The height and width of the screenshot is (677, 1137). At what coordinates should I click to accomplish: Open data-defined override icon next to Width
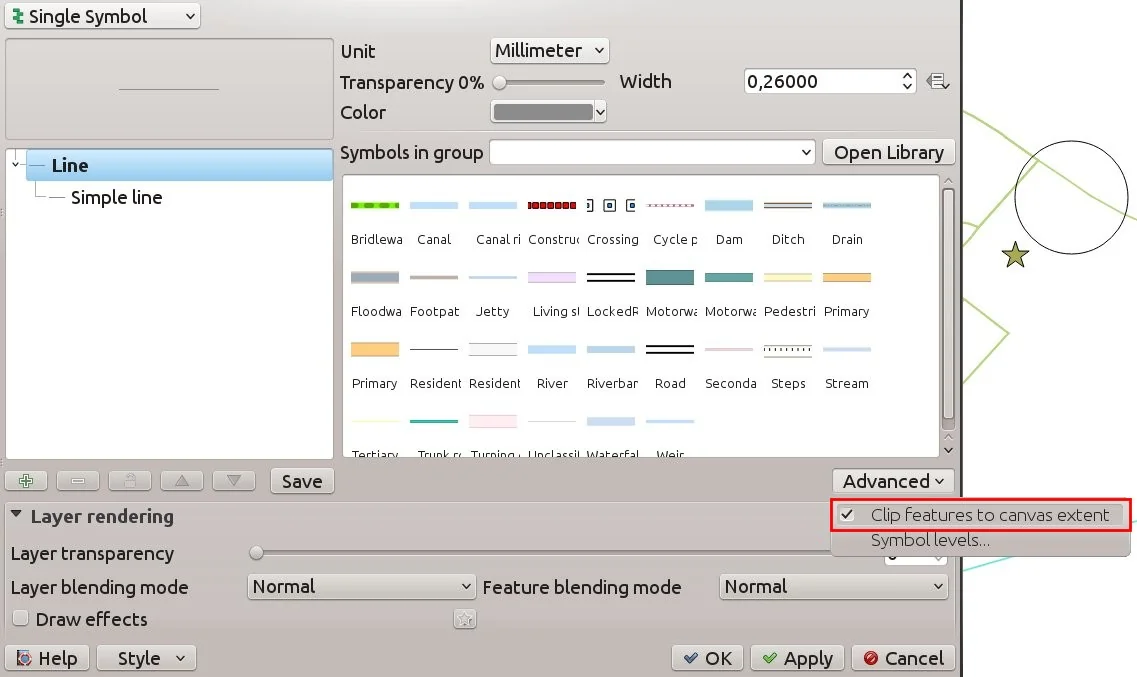click(937, 82)
